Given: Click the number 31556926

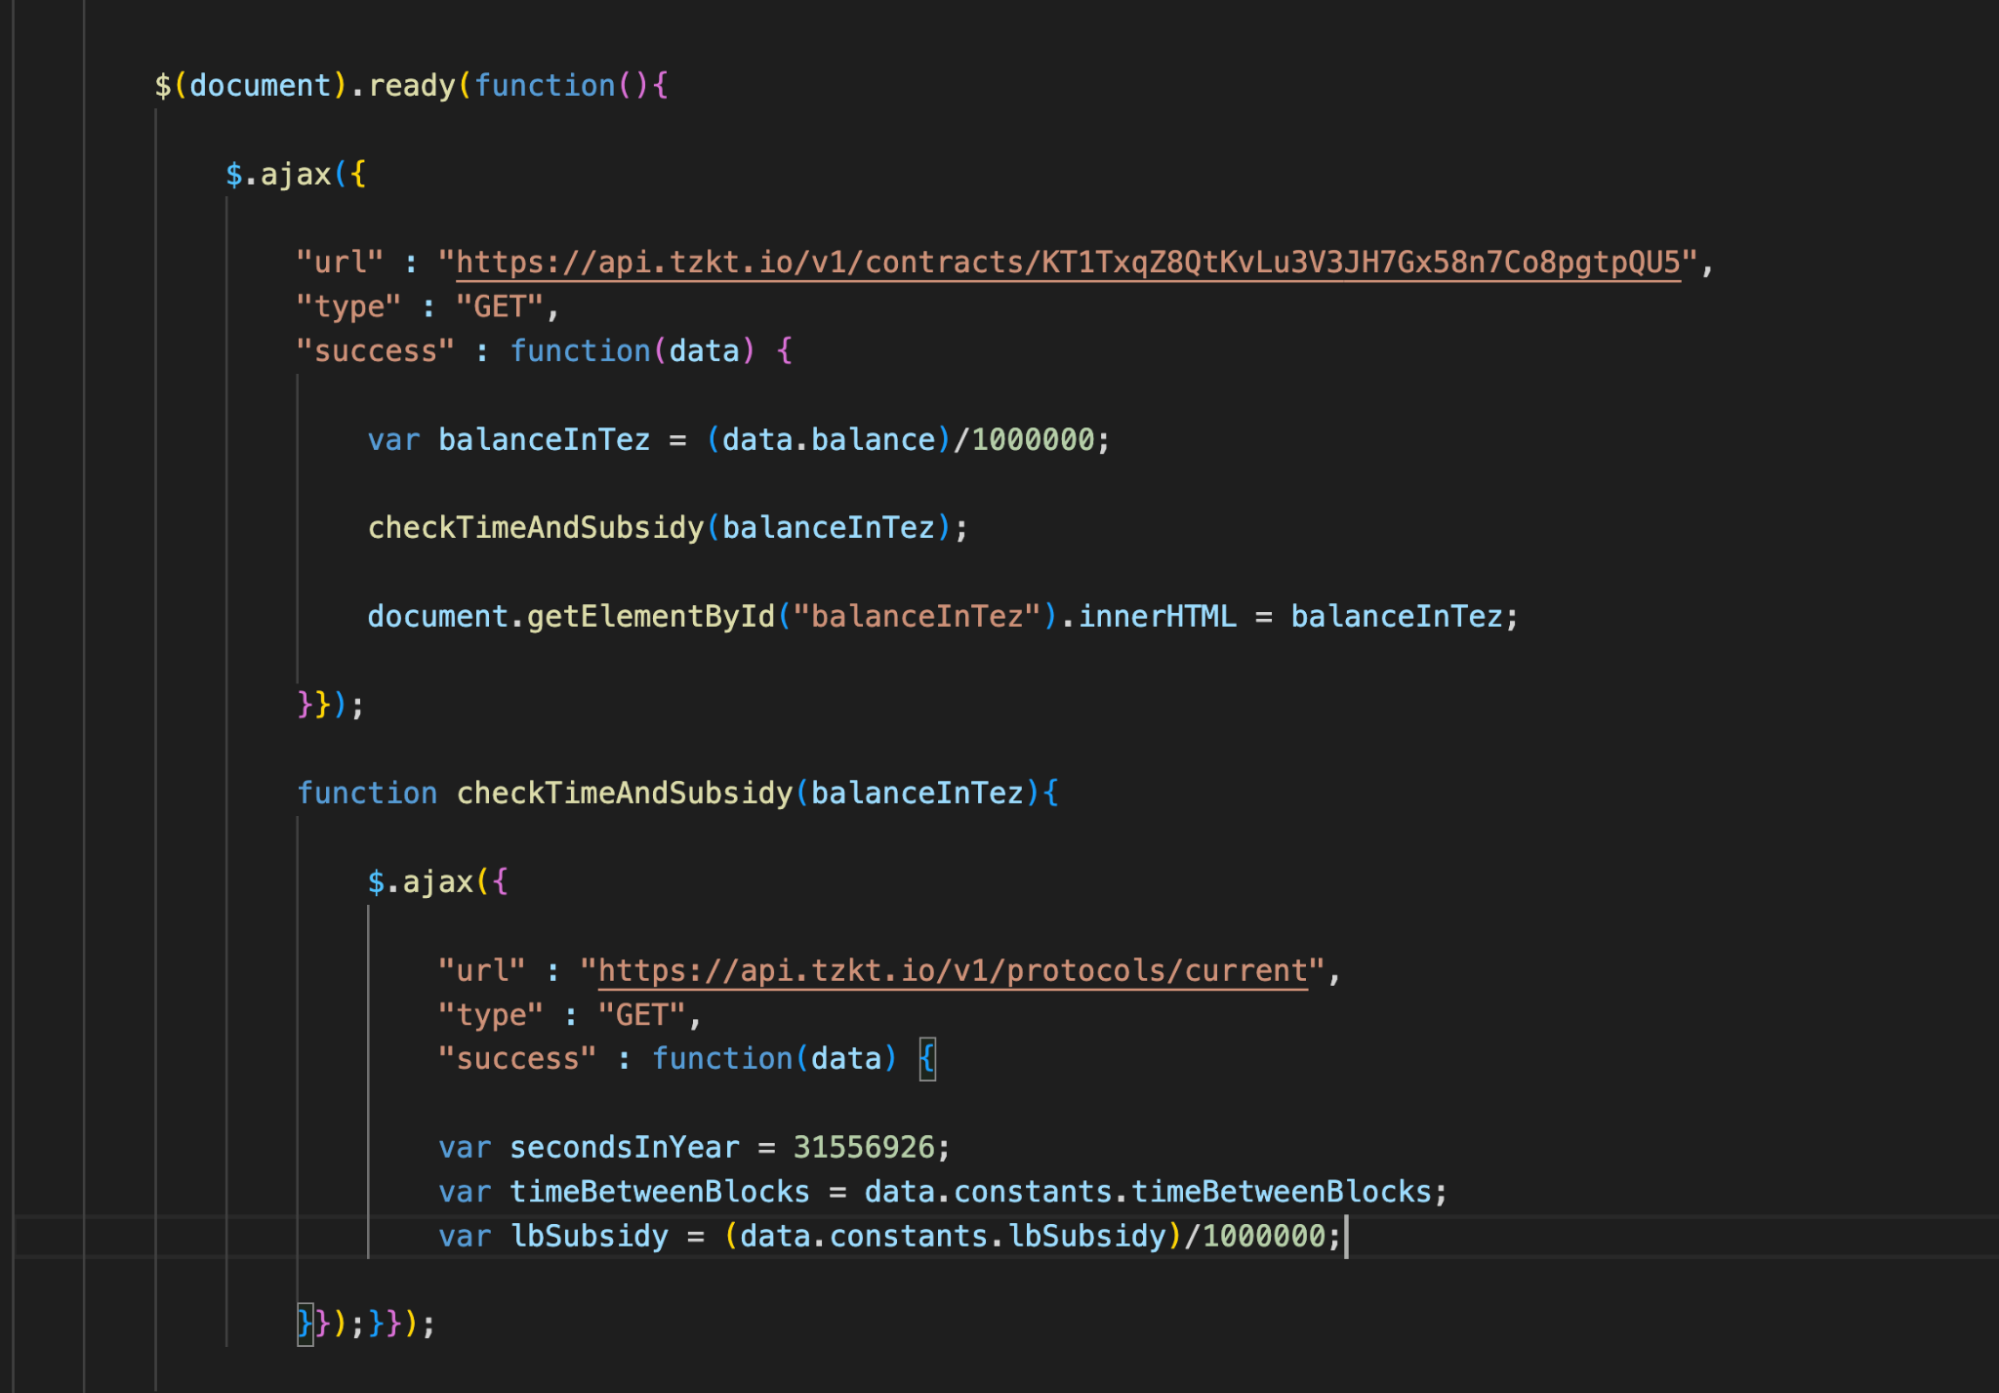Looking at the screenshot, I should [863, 1147].
